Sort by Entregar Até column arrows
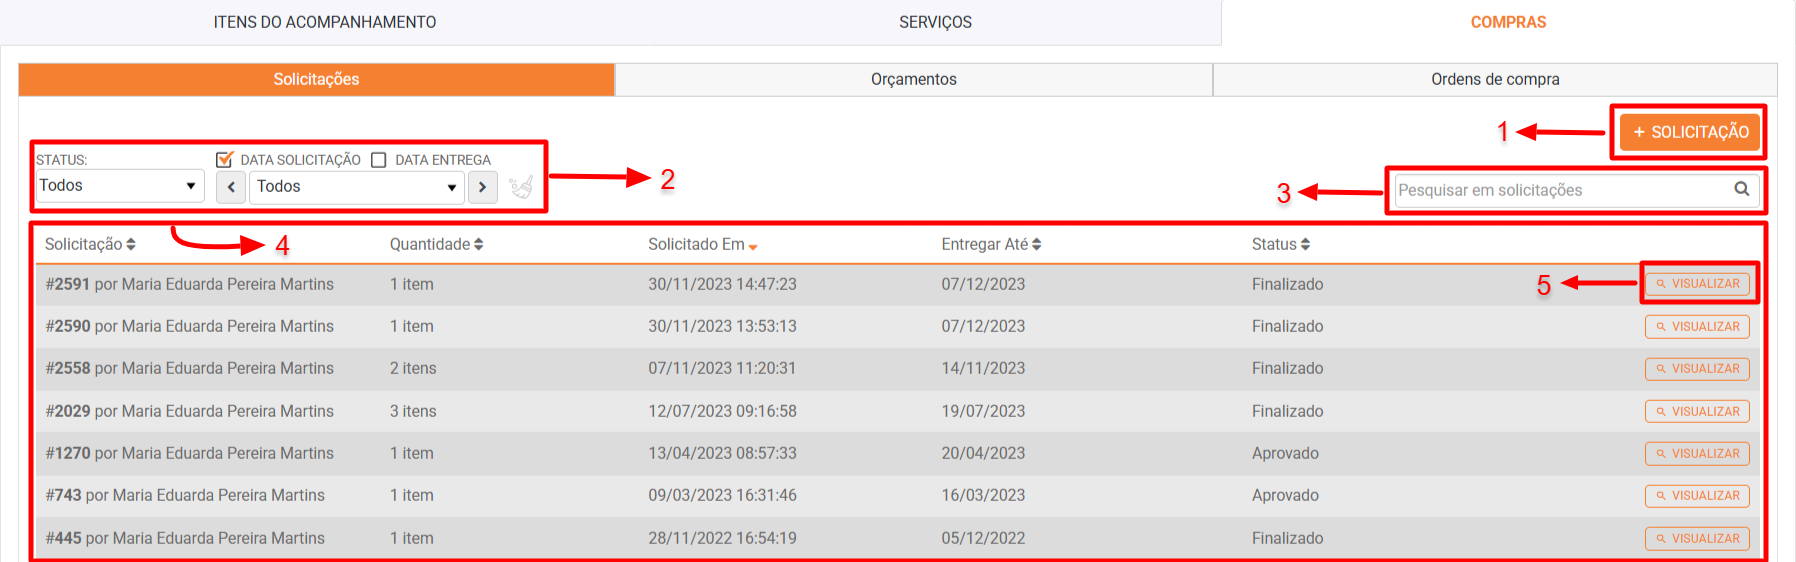1796x562 pixels. pyautogui.click(x=1037, y=245)
